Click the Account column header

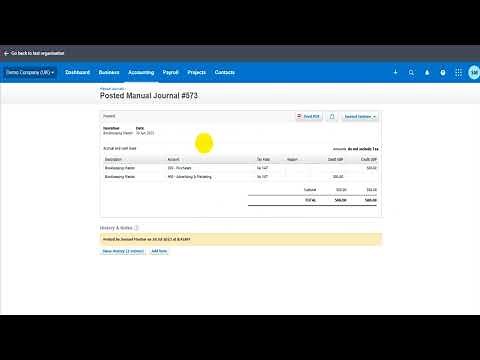click(x=173, y=159)
